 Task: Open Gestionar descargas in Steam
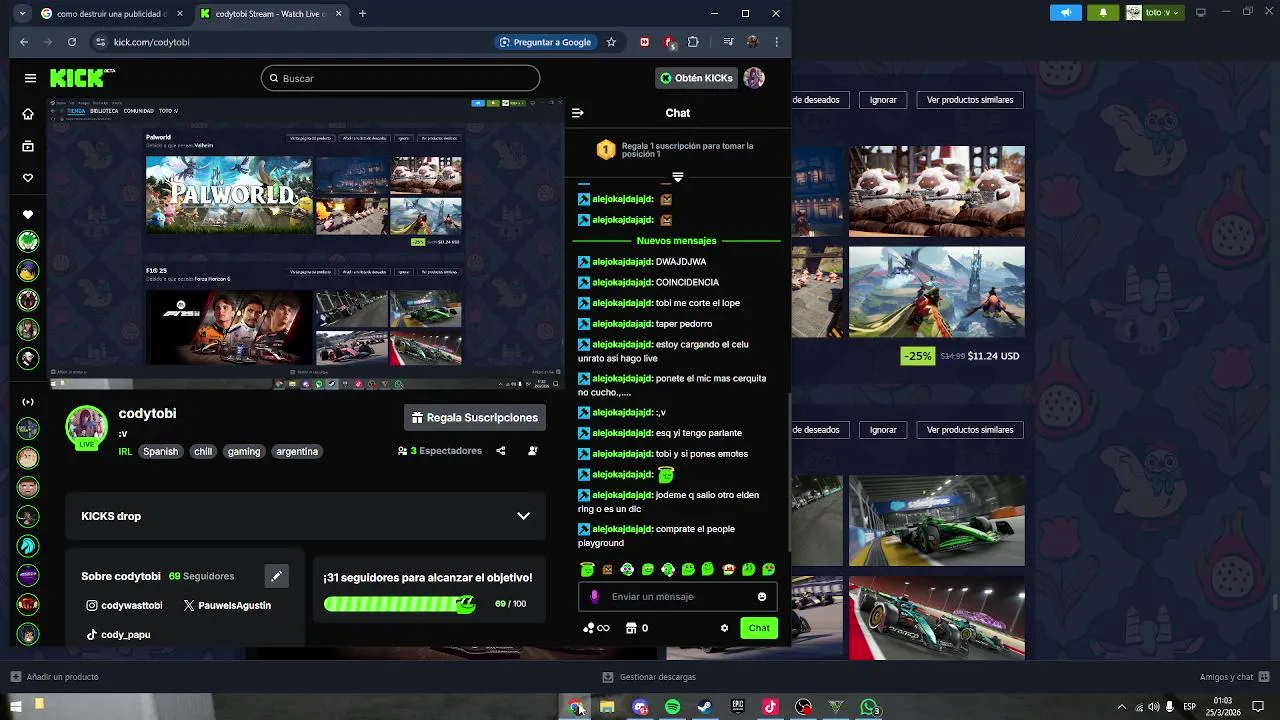tap(649, 677)
